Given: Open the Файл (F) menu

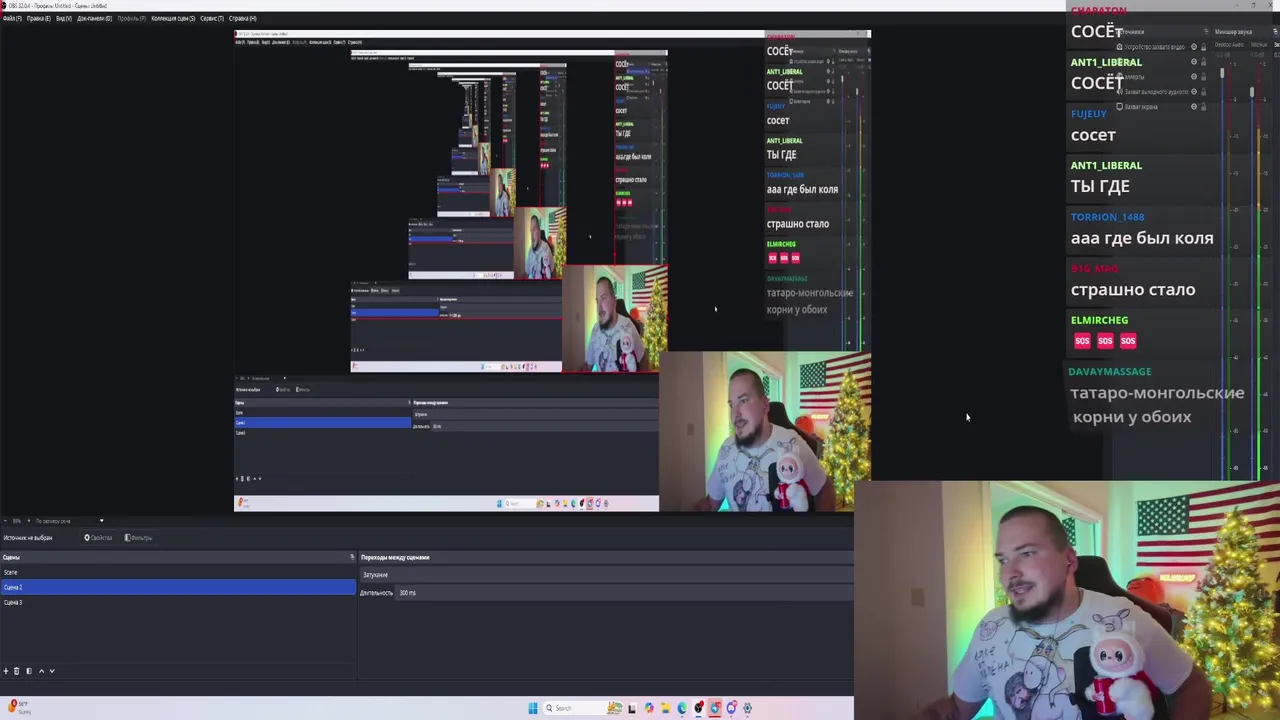Looking at the screenshot, I should coord(11,18).
